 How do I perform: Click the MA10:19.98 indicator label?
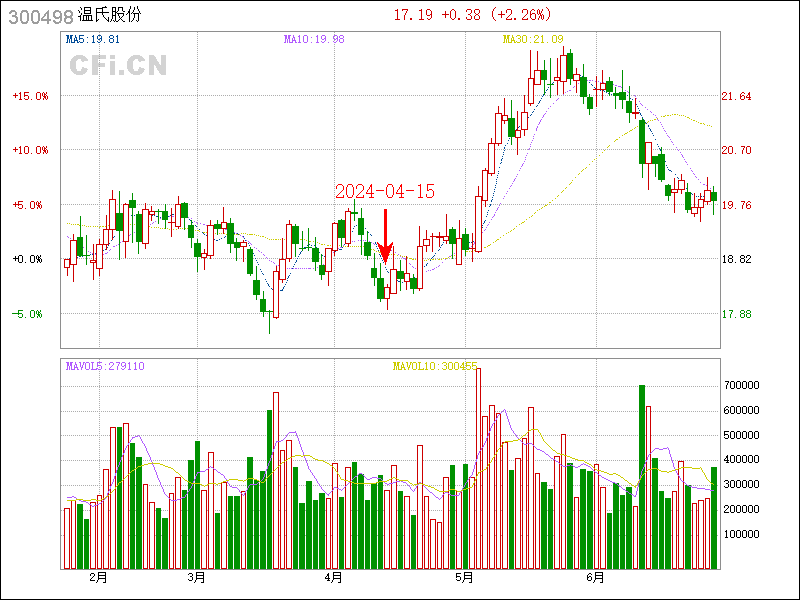click(314, 39)
